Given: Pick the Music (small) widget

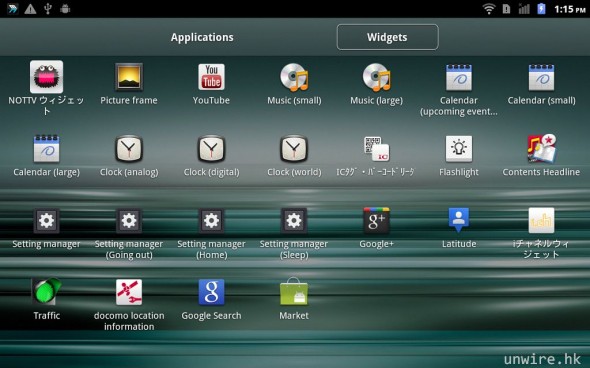Looking at the screenshot, I should (x=294, y=77).
